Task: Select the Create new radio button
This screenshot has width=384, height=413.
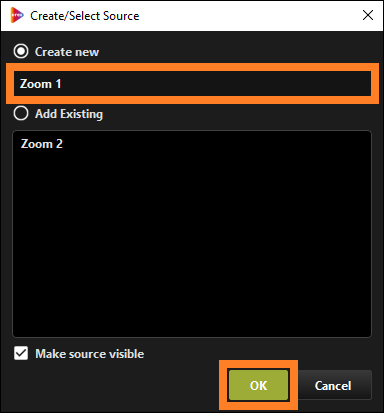Action: point(21,51)
